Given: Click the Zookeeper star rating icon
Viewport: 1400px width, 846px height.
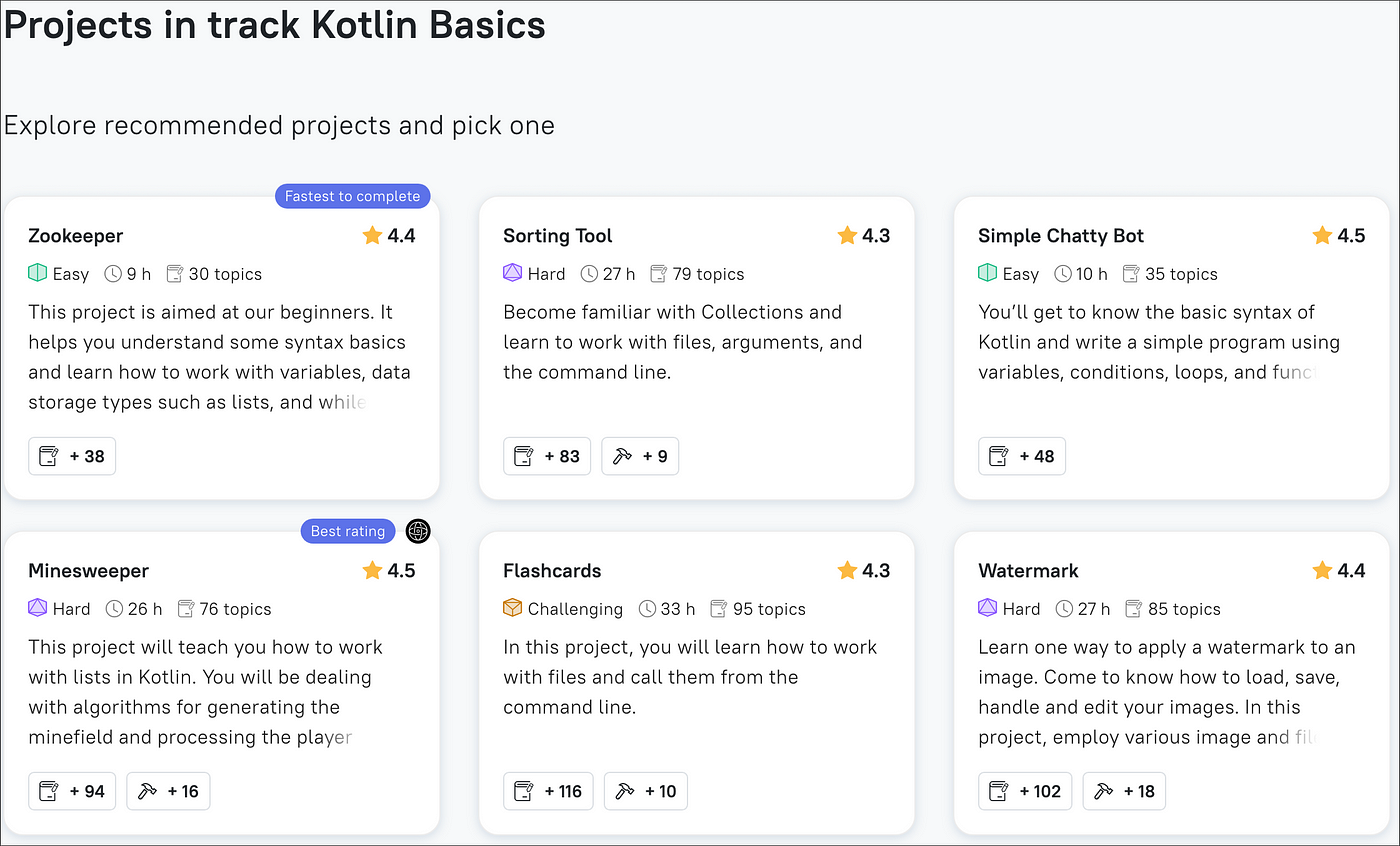Looking at the screenshot, I should (373, 236).
